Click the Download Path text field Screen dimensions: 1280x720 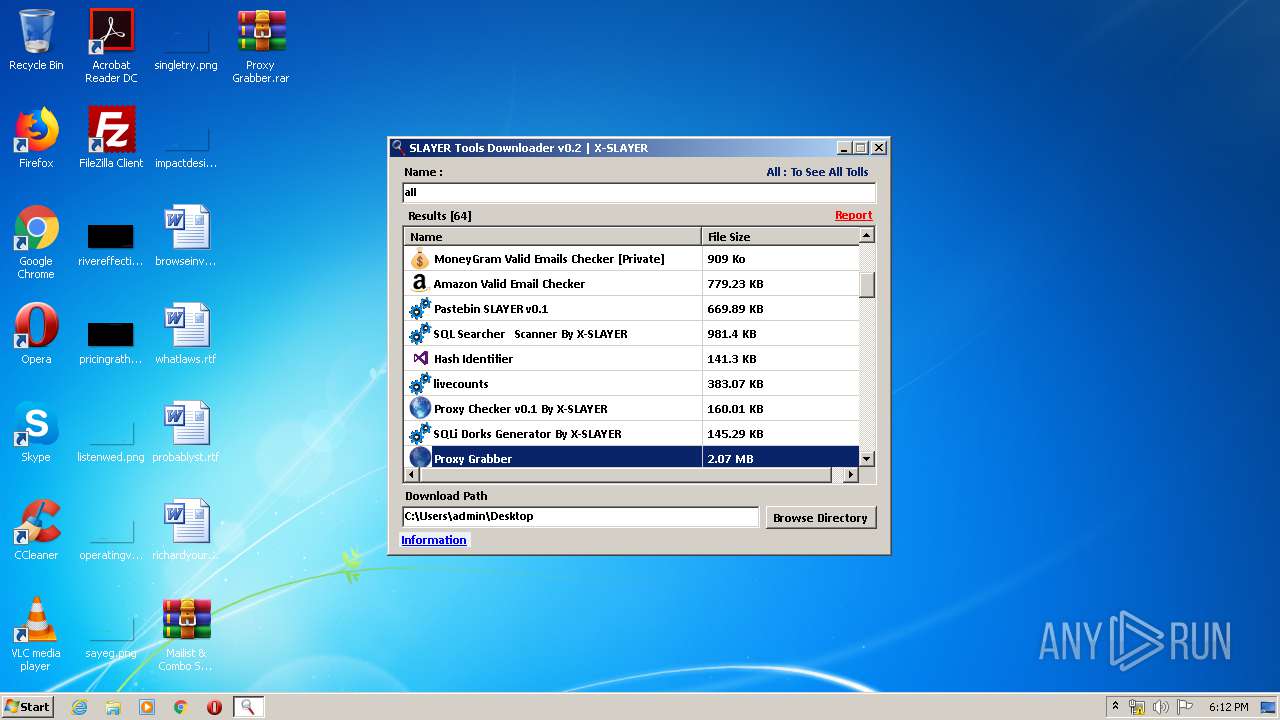pos(581,517)
